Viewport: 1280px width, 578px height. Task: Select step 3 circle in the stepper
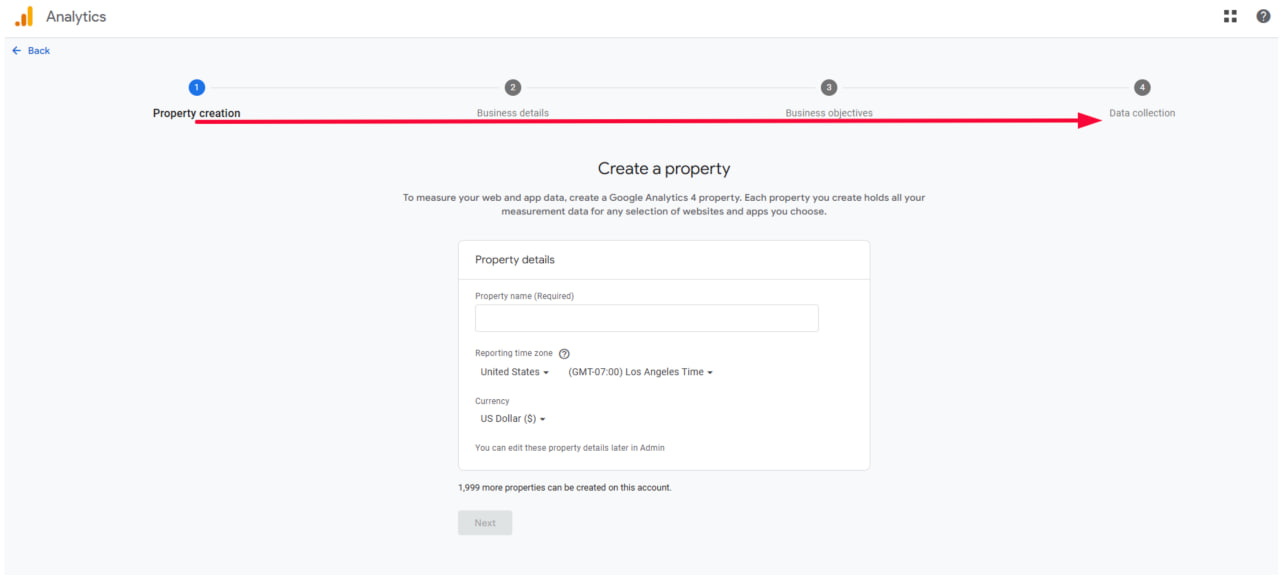(829, 88)
